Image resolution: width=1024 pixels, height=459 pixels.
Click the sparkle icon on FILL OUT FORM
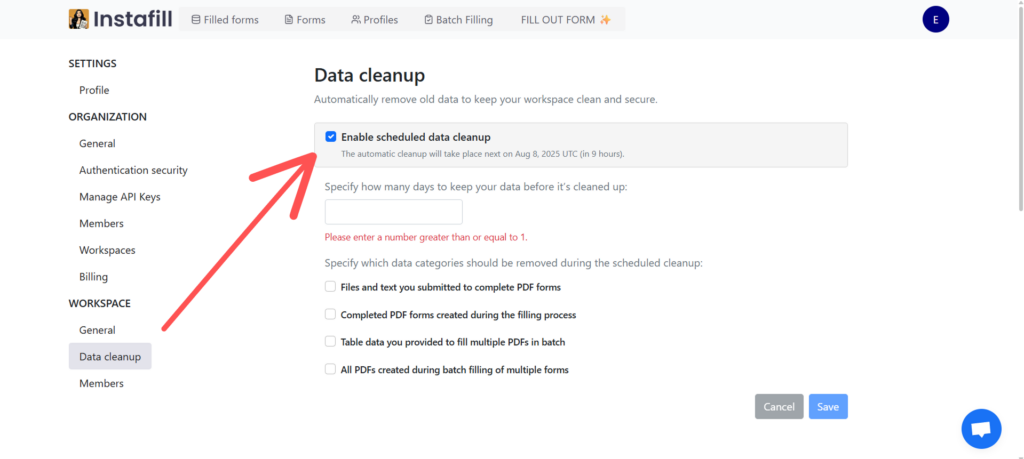[605, 20]
